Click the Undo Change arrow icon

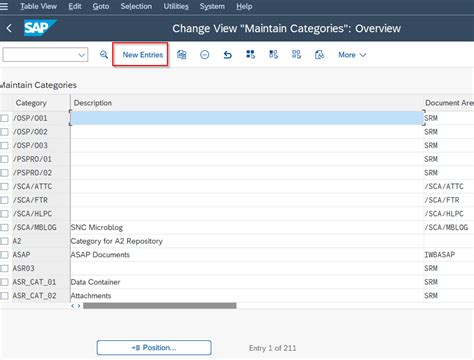pyautogui.click(x=227, y=54)
